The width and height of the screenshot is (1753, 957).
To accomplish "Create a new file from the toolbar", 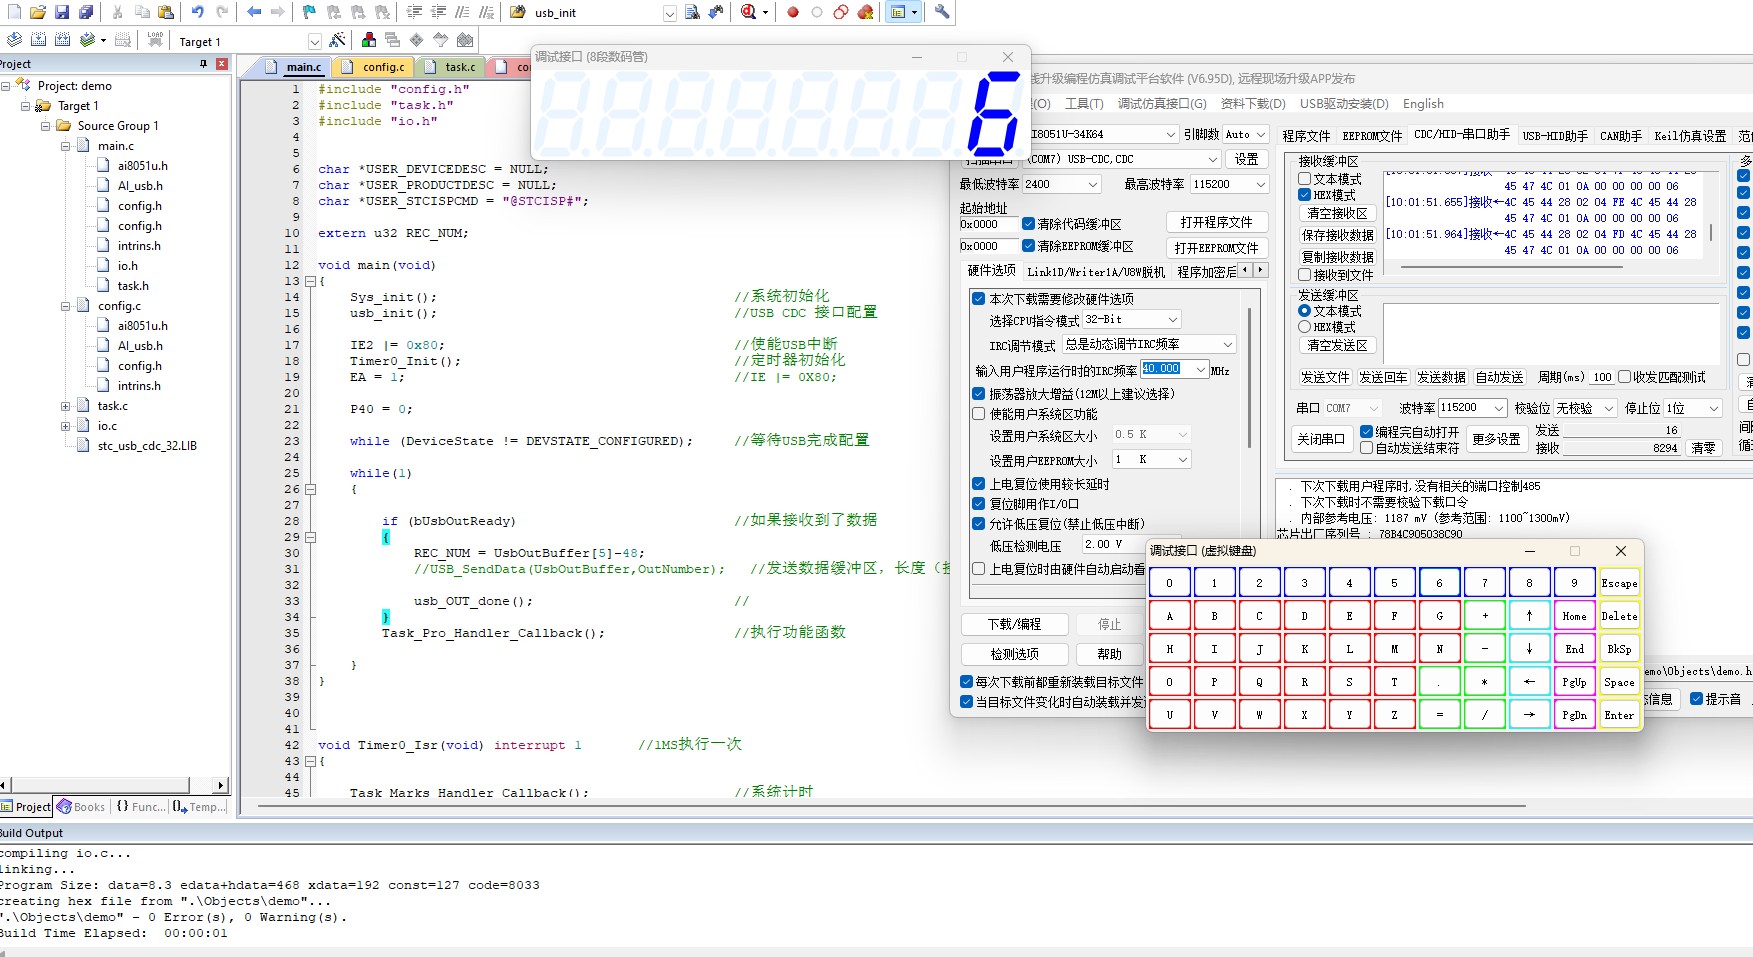I will click(12, 12).
